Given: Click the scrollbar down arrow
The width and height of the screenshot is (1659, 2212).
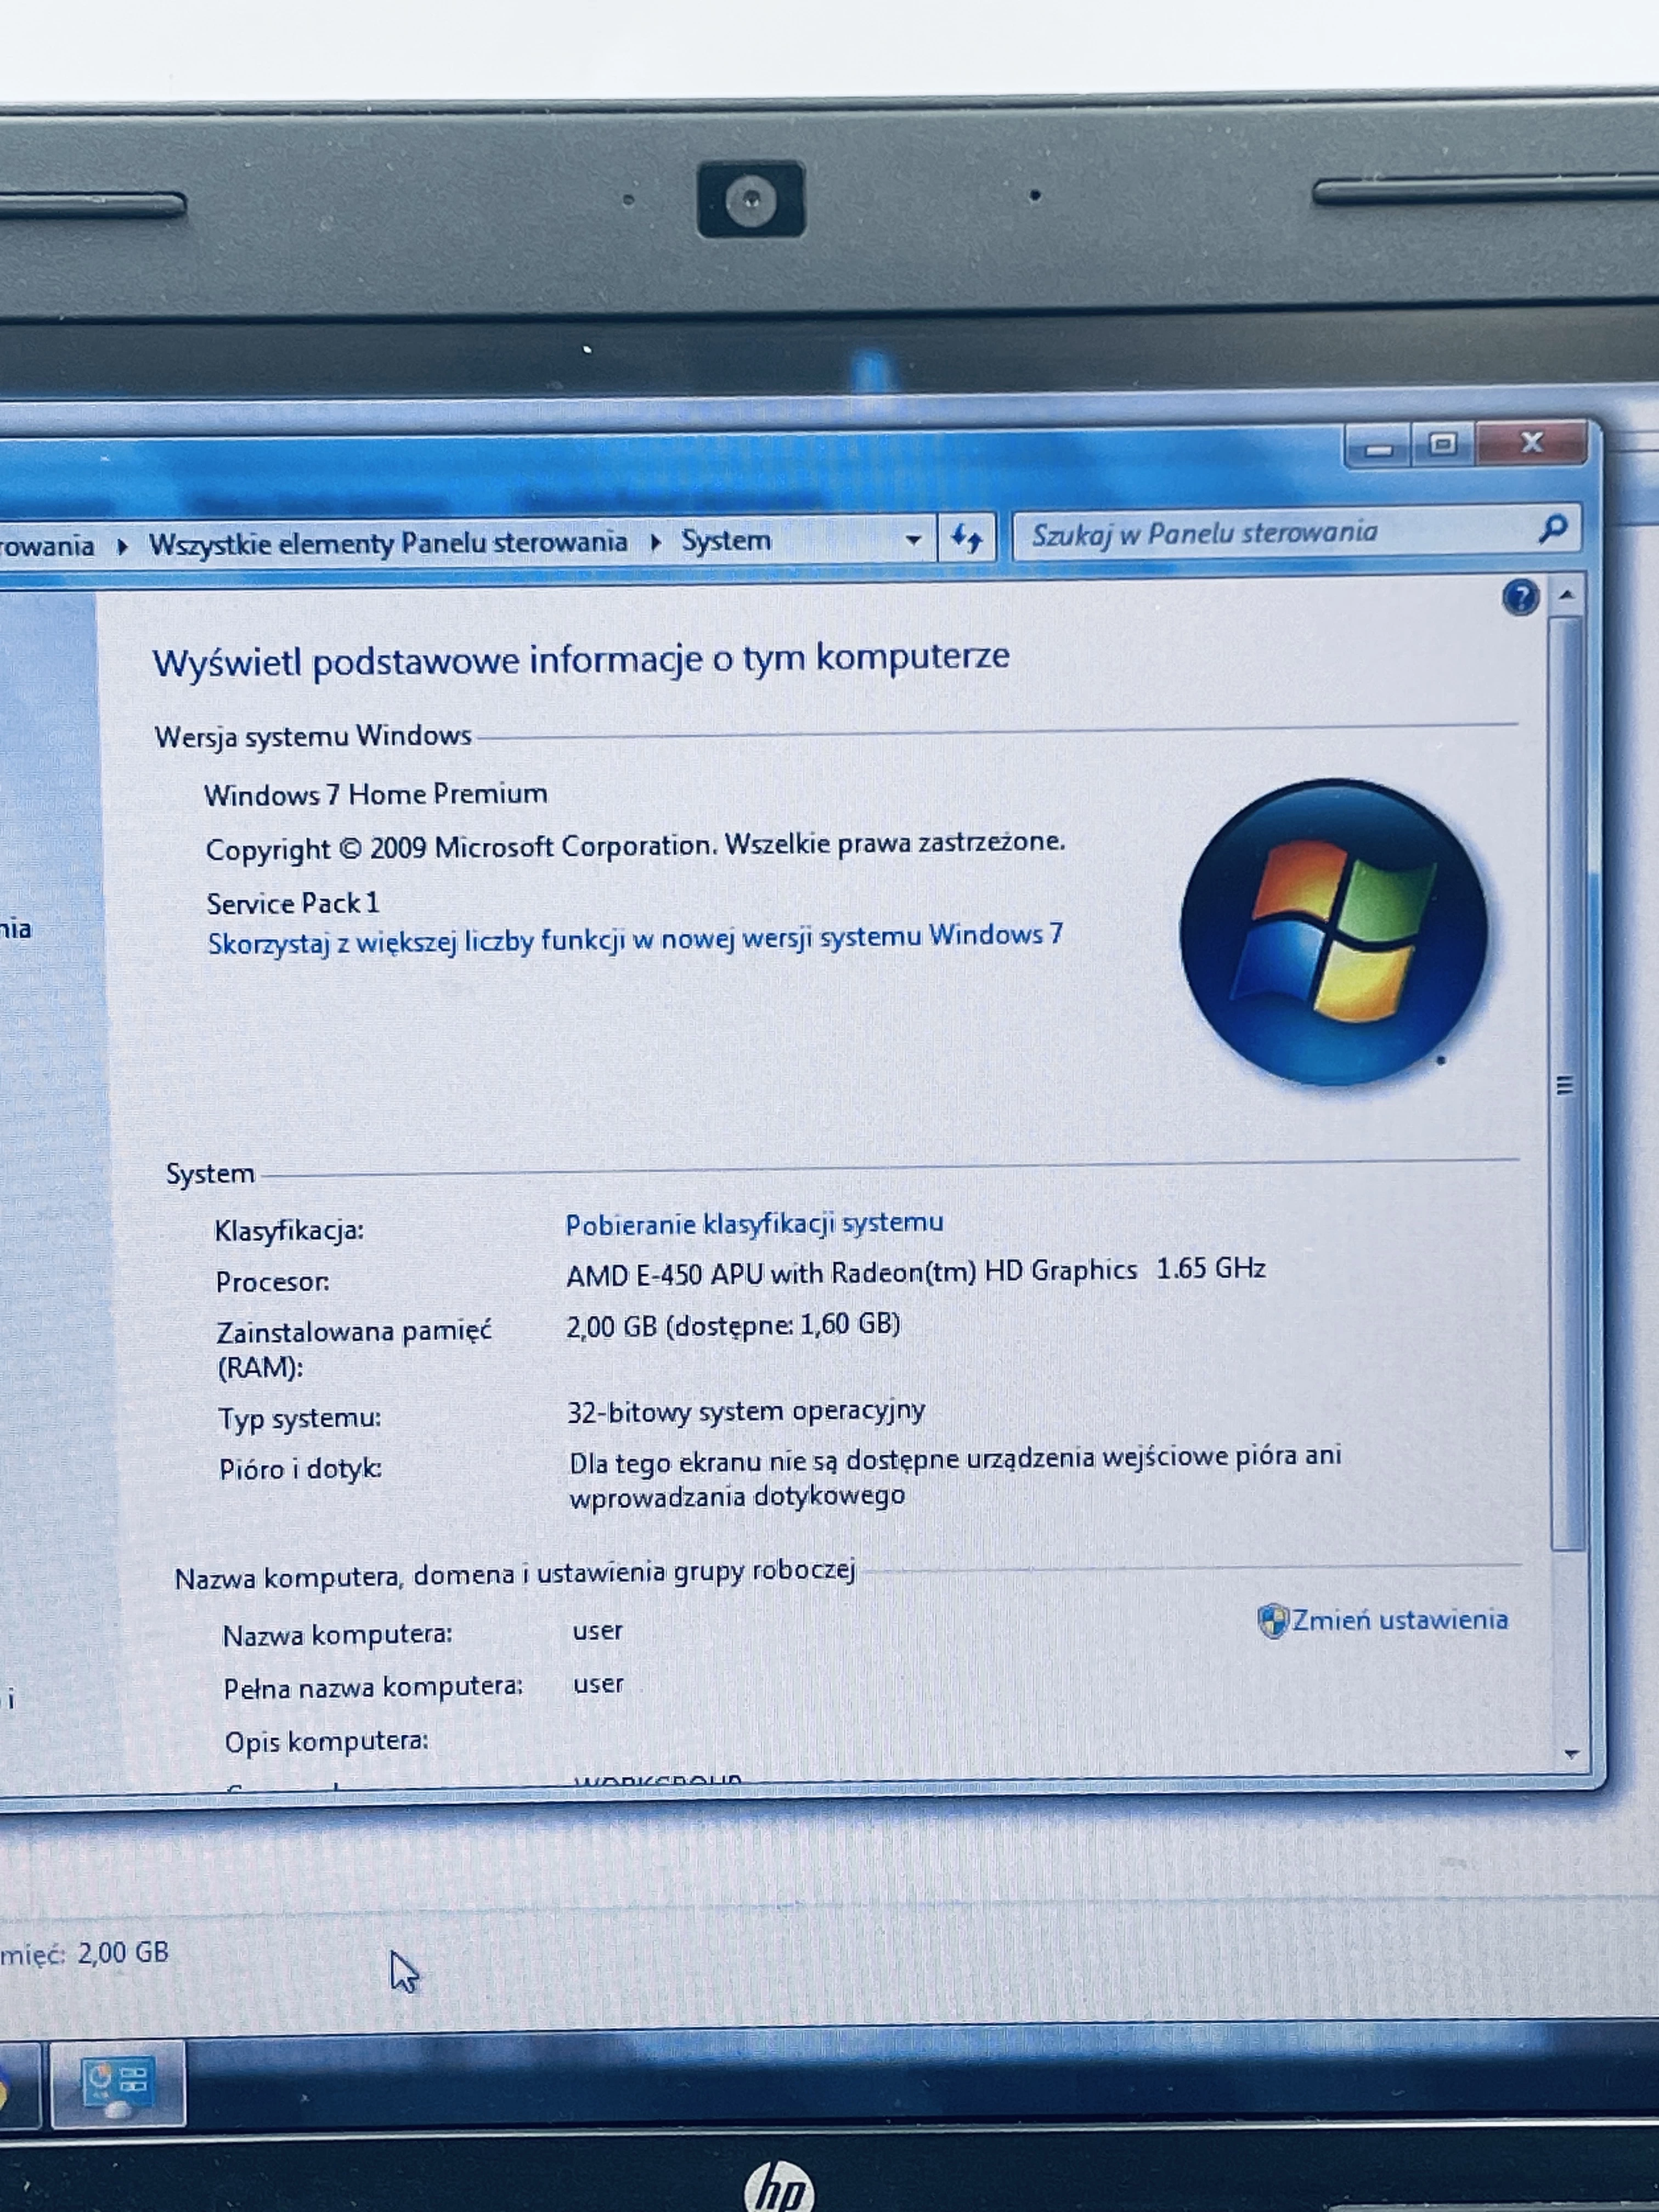Looking at the screenshot, I should 1571,1754.
